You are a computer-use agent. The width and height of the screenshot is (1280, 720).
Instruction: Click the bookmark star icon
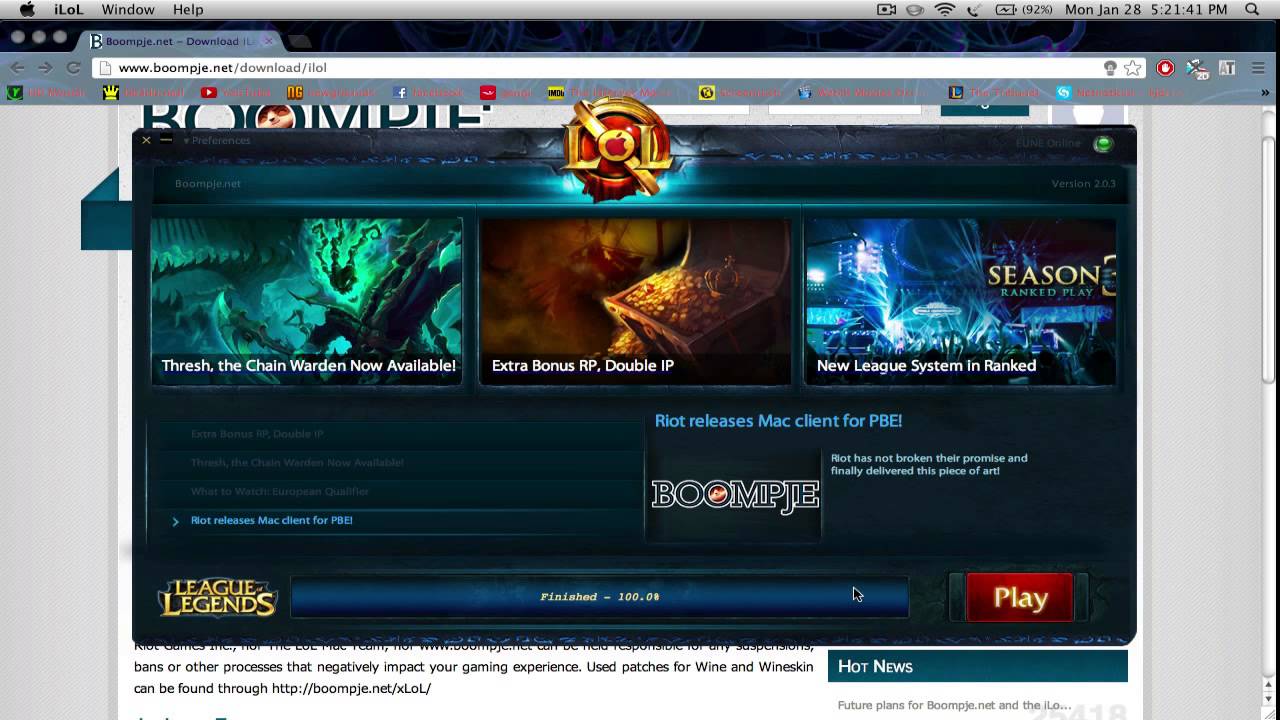coord(1132,68)
